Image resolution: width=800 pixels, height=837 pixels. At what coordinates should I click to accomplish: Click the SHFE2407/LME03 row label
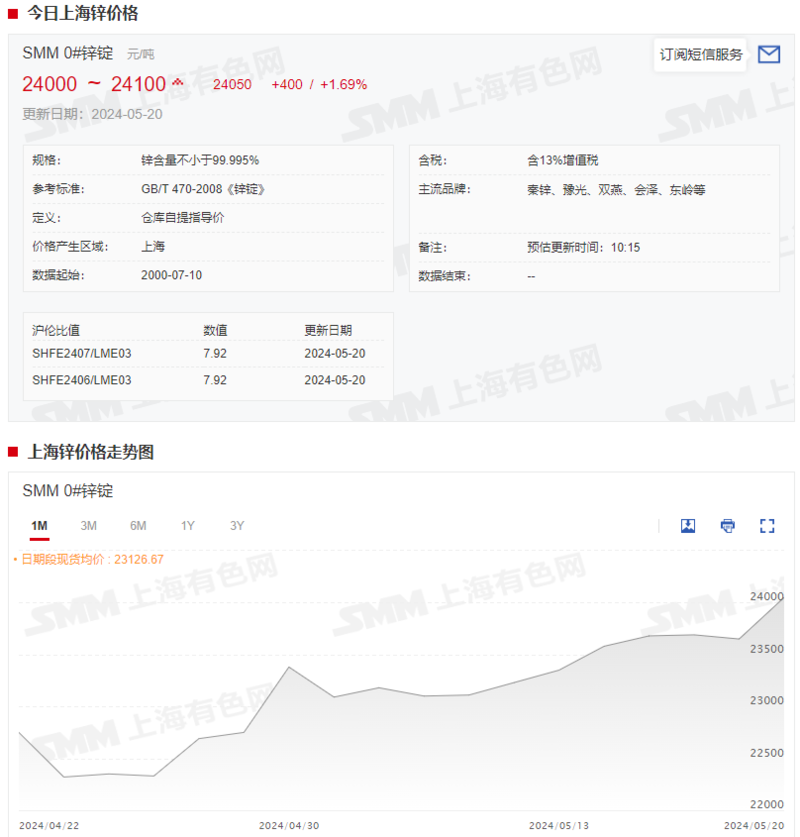point(82,353)
